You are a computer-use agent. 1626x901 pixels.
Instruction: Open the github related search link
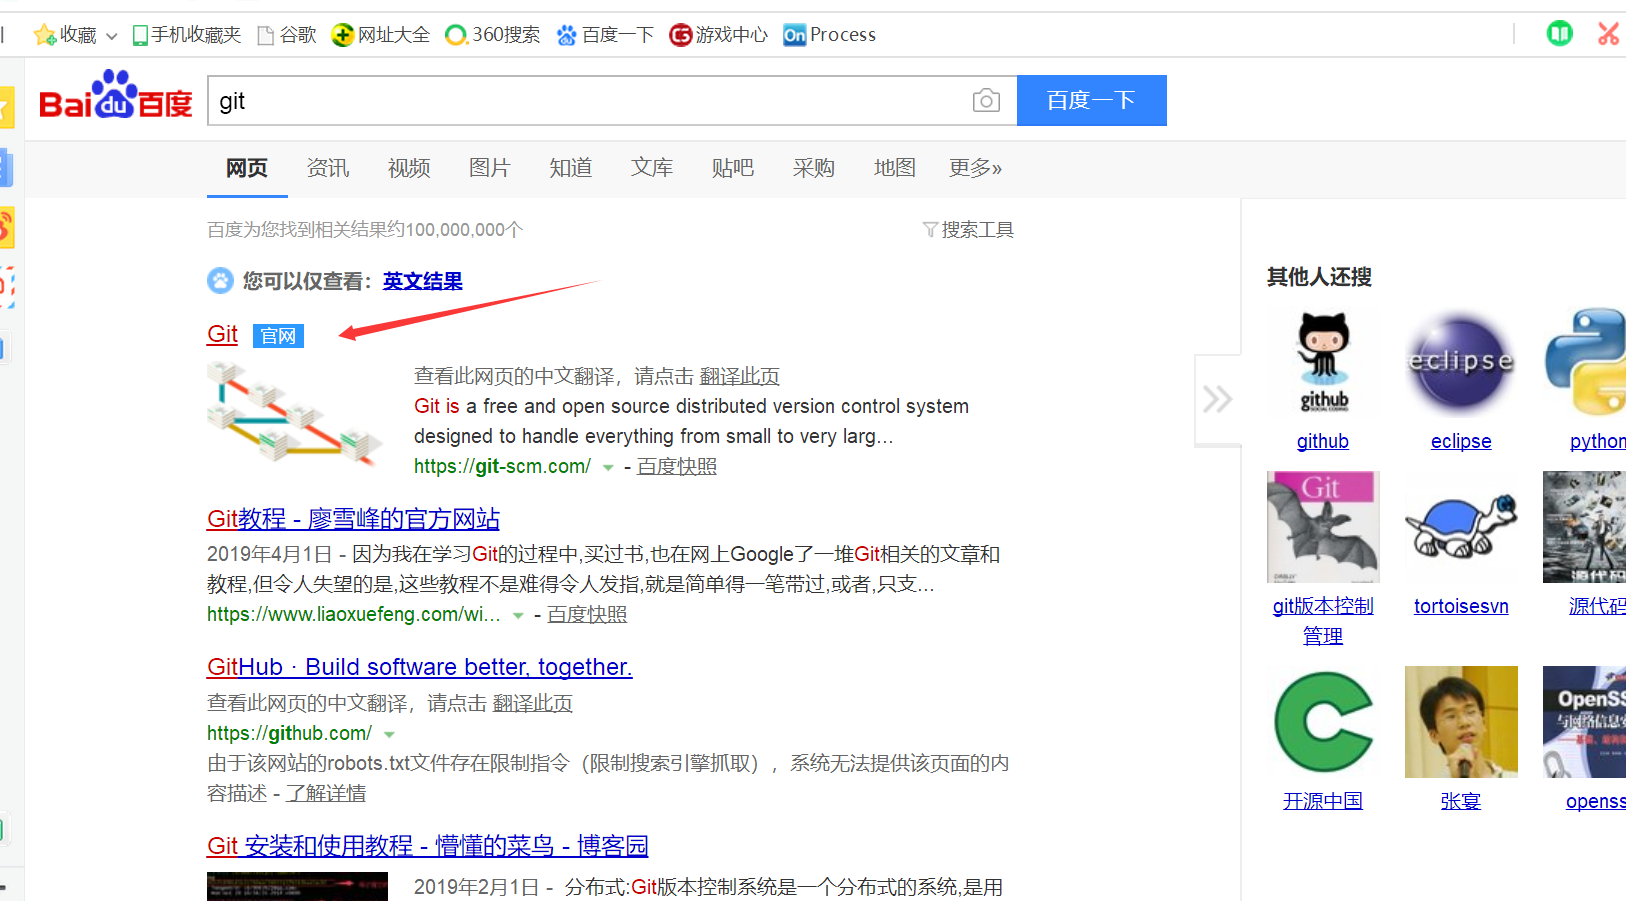[x=1323, y=442]
